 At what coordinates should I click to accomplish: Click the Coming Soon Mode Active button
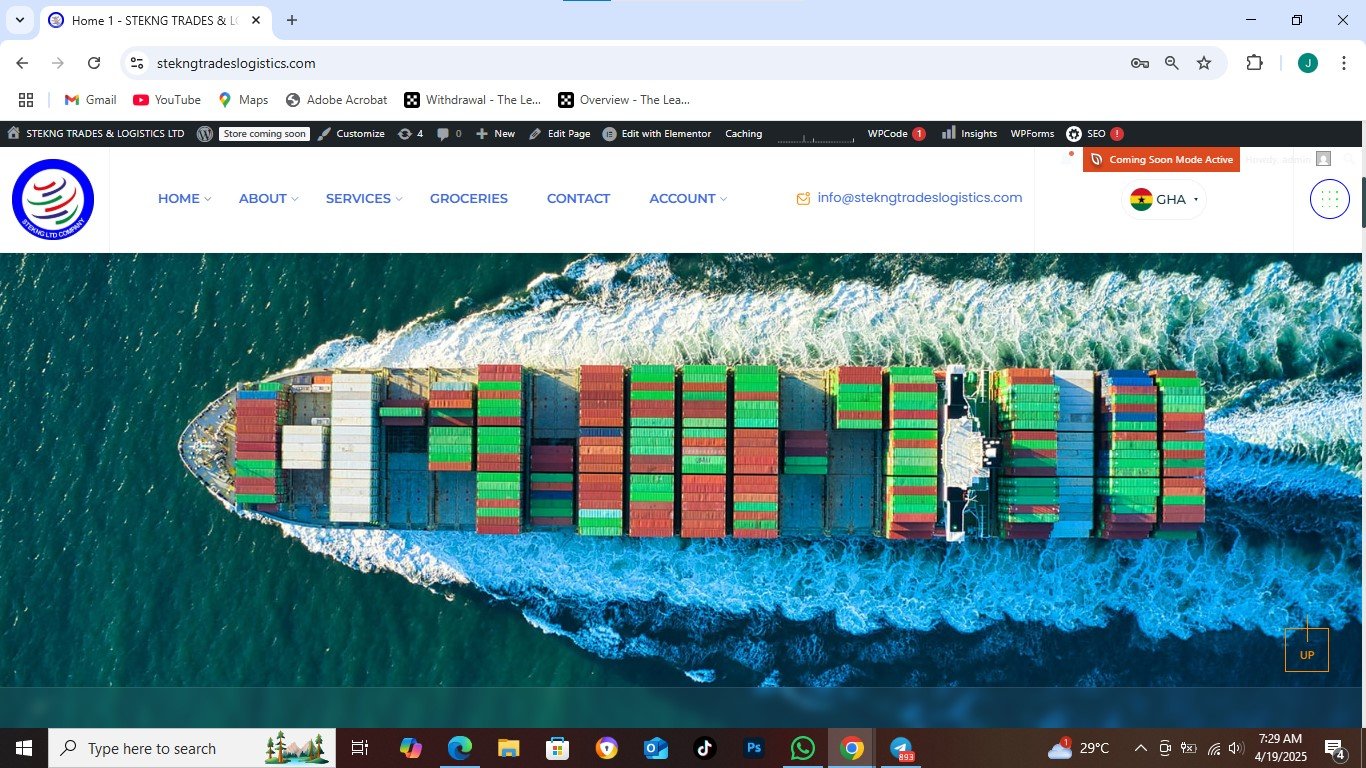coord(1161,160)
